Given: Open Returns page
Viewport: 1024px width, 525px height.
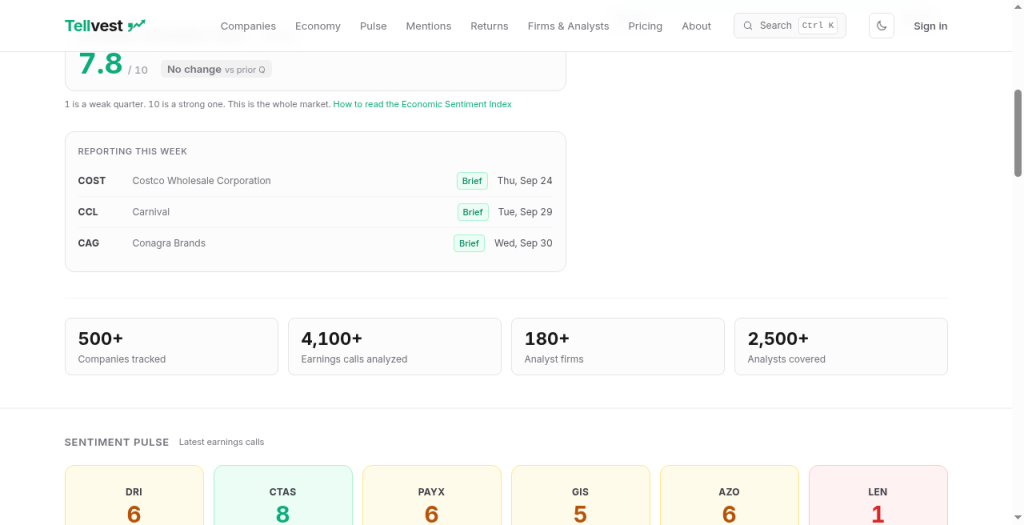Looking at the screenshot, I should [x=489, y=26].
